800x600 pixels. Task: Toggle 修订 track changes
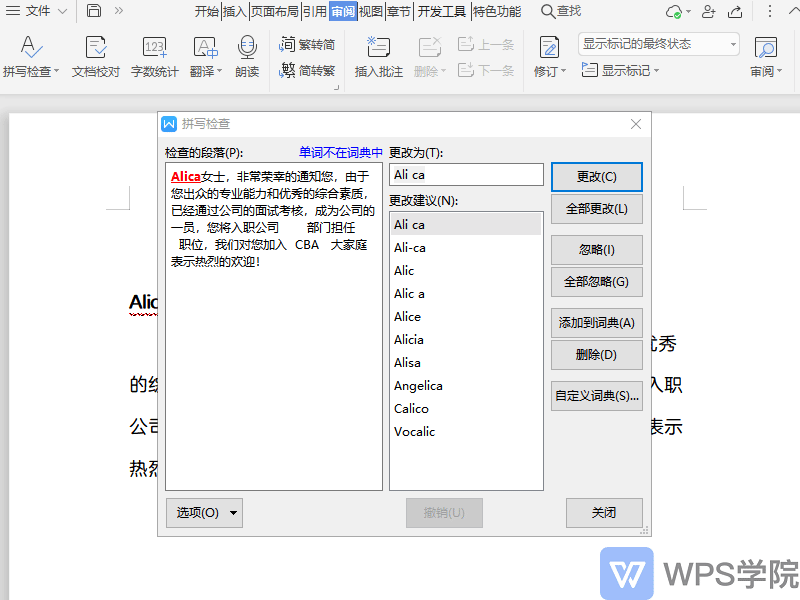[549, 56]
